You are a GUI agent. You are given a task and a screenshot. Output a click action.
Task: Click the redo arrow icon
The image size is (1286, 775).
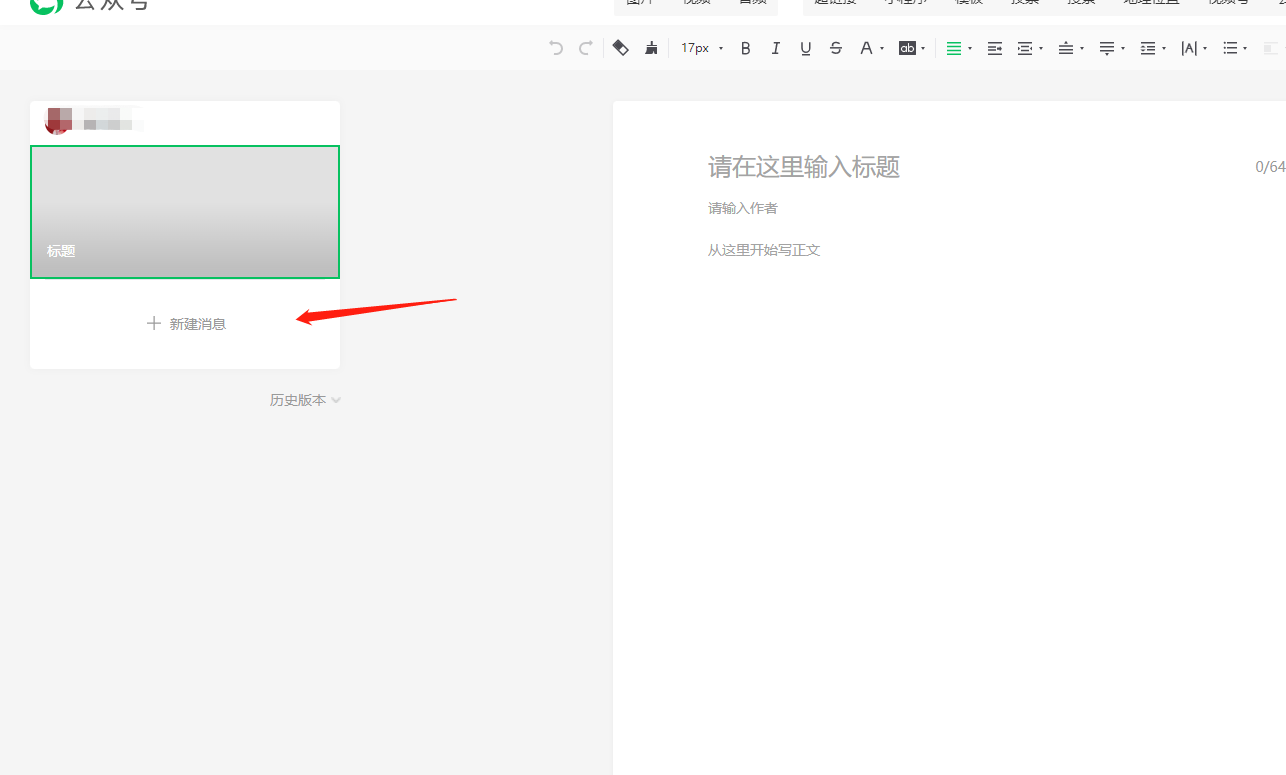pyautogui.click(x=586, y=47)
